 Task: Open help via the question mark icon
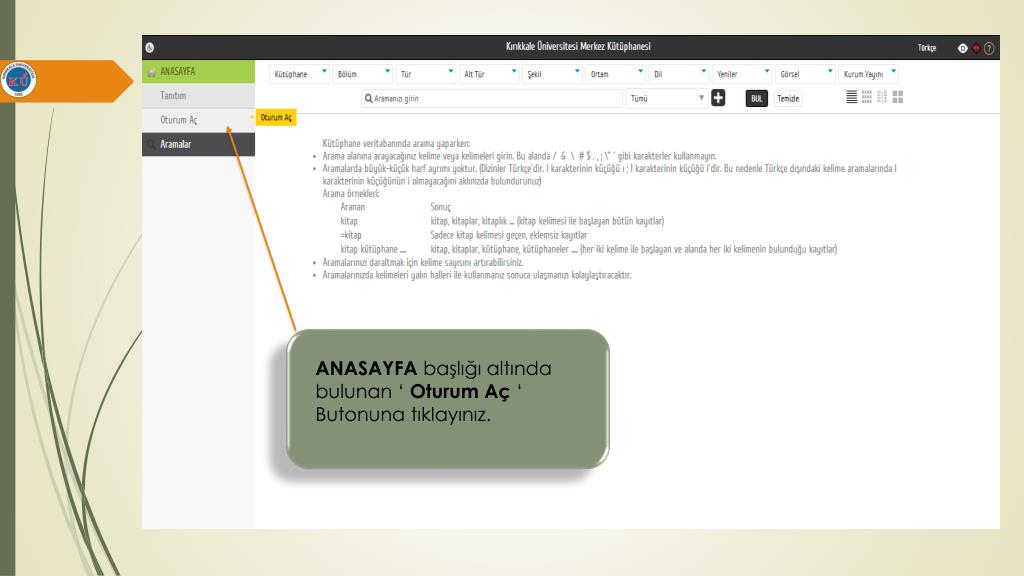(x=989, y=48)
